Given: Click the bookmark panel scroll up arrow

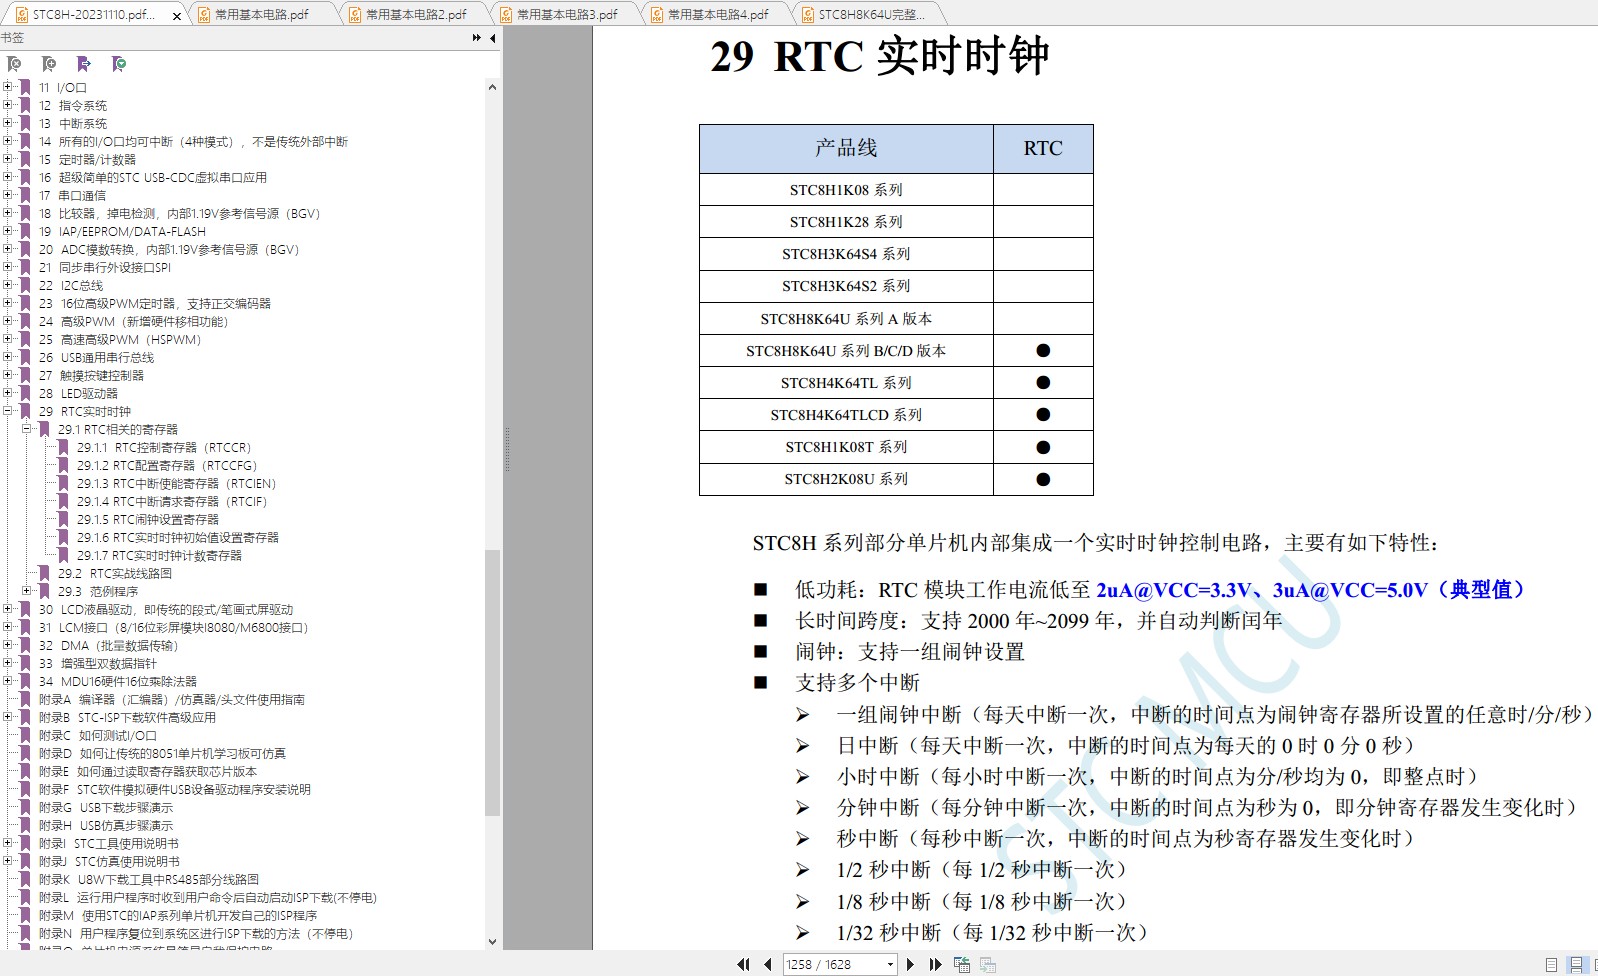Looking at the screenshot, I should coord(492,87).
